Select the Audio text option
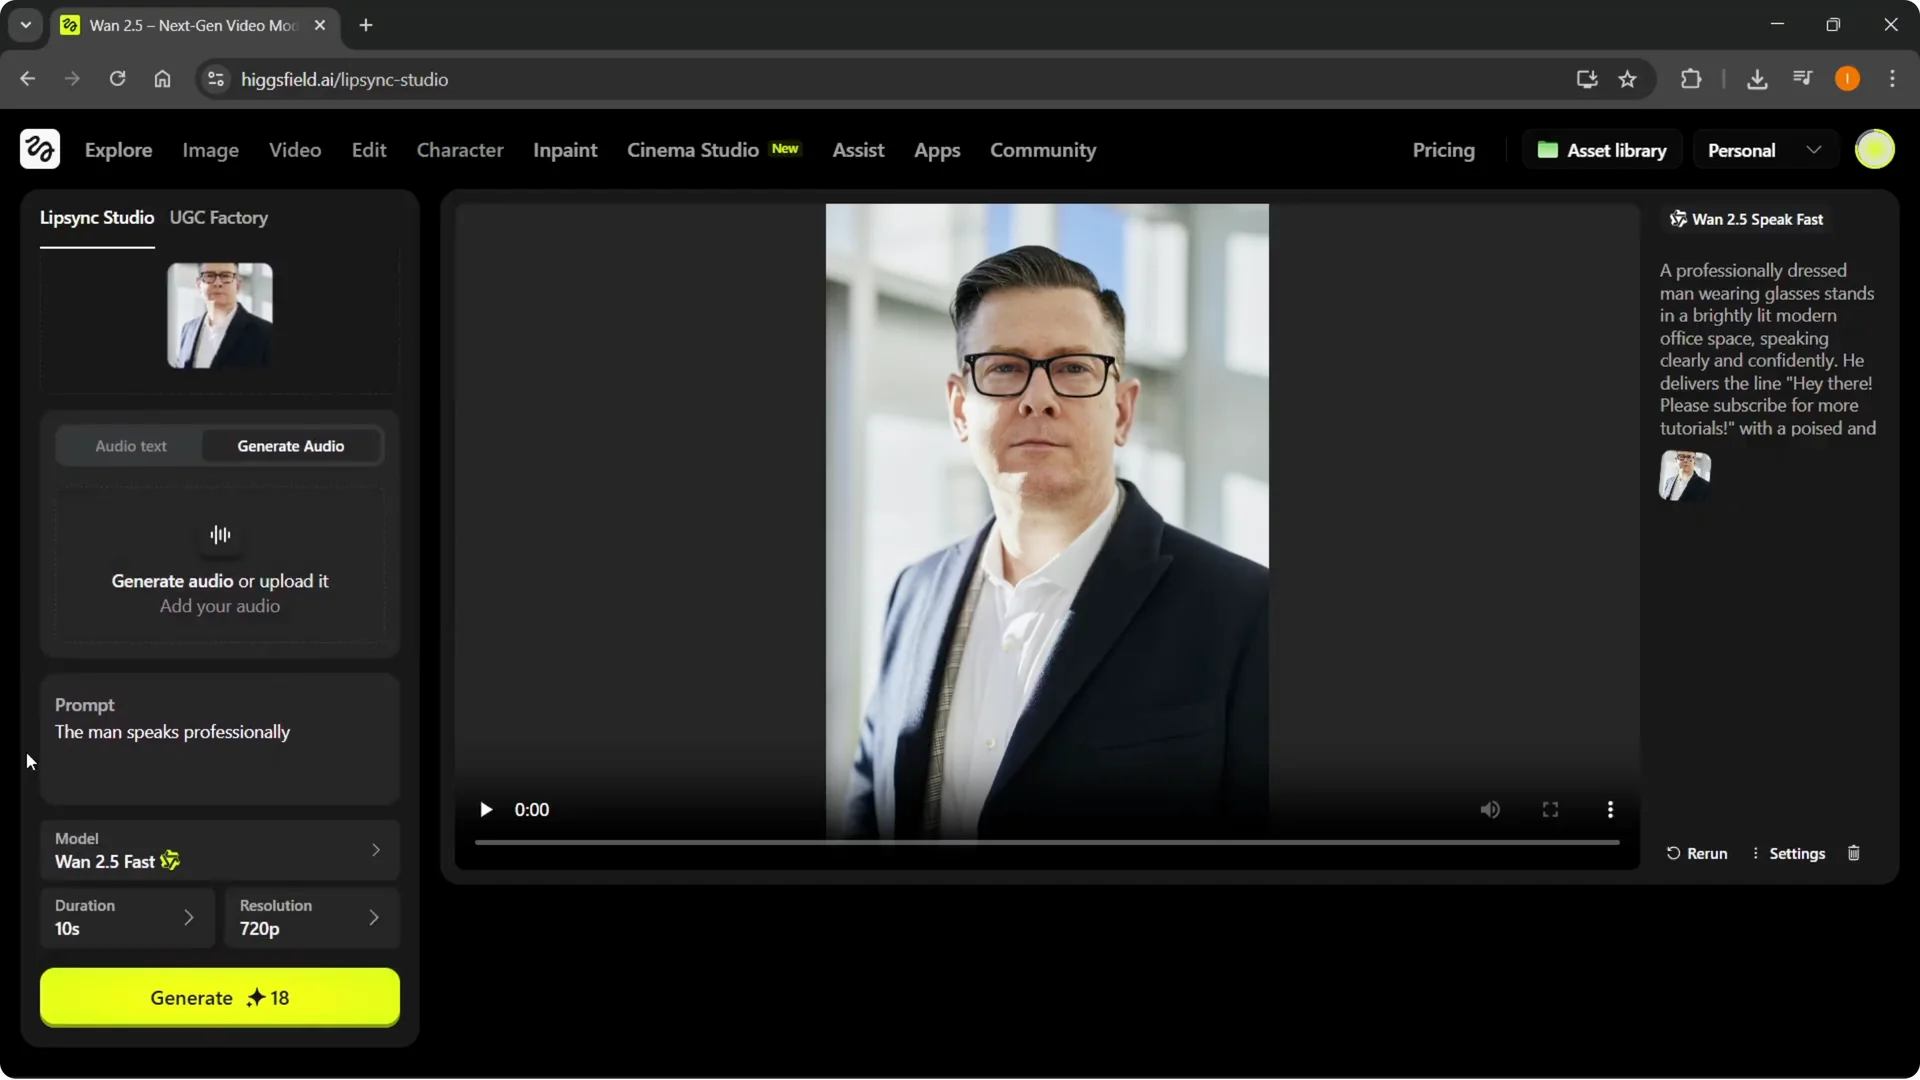The image size is (1920, 1080). click(130, 446)
